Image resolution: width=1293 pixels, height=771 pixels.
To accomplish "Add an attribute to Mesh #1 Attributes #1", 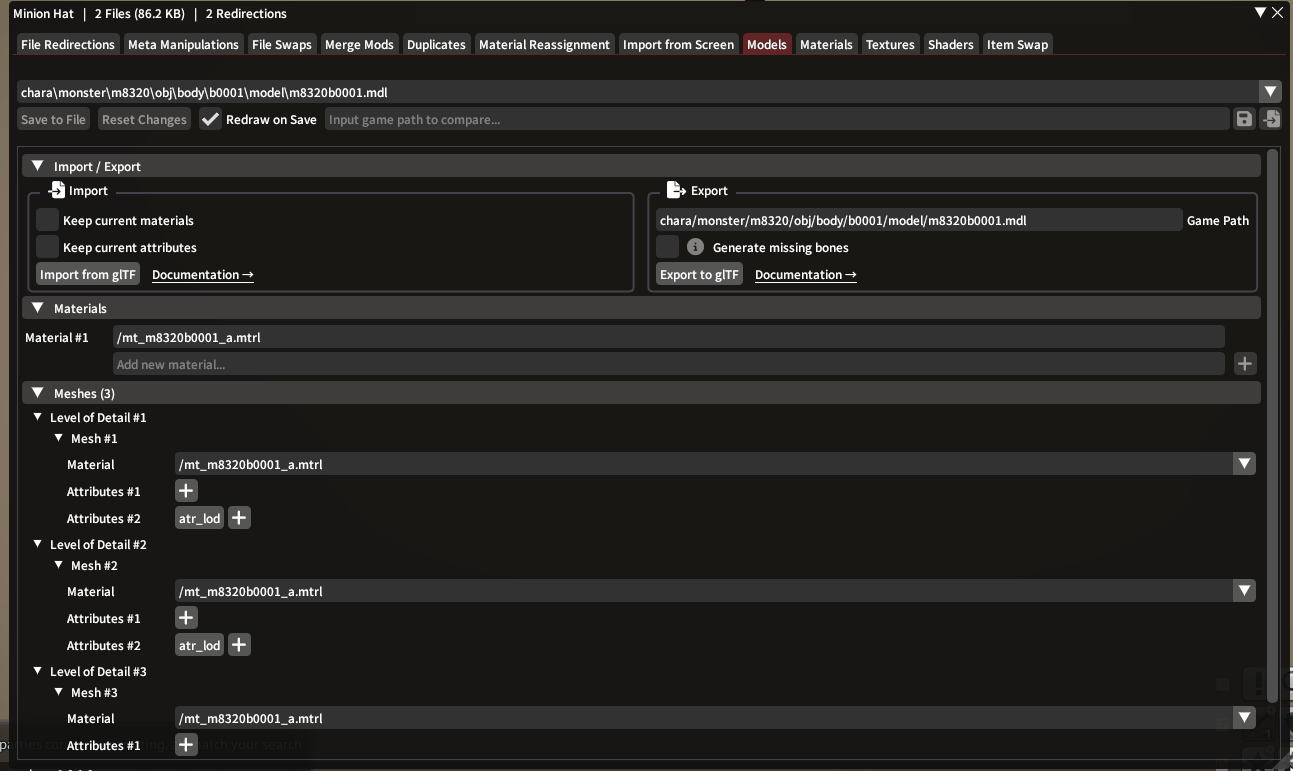I will pyautogui.click(x=186, y=491).
